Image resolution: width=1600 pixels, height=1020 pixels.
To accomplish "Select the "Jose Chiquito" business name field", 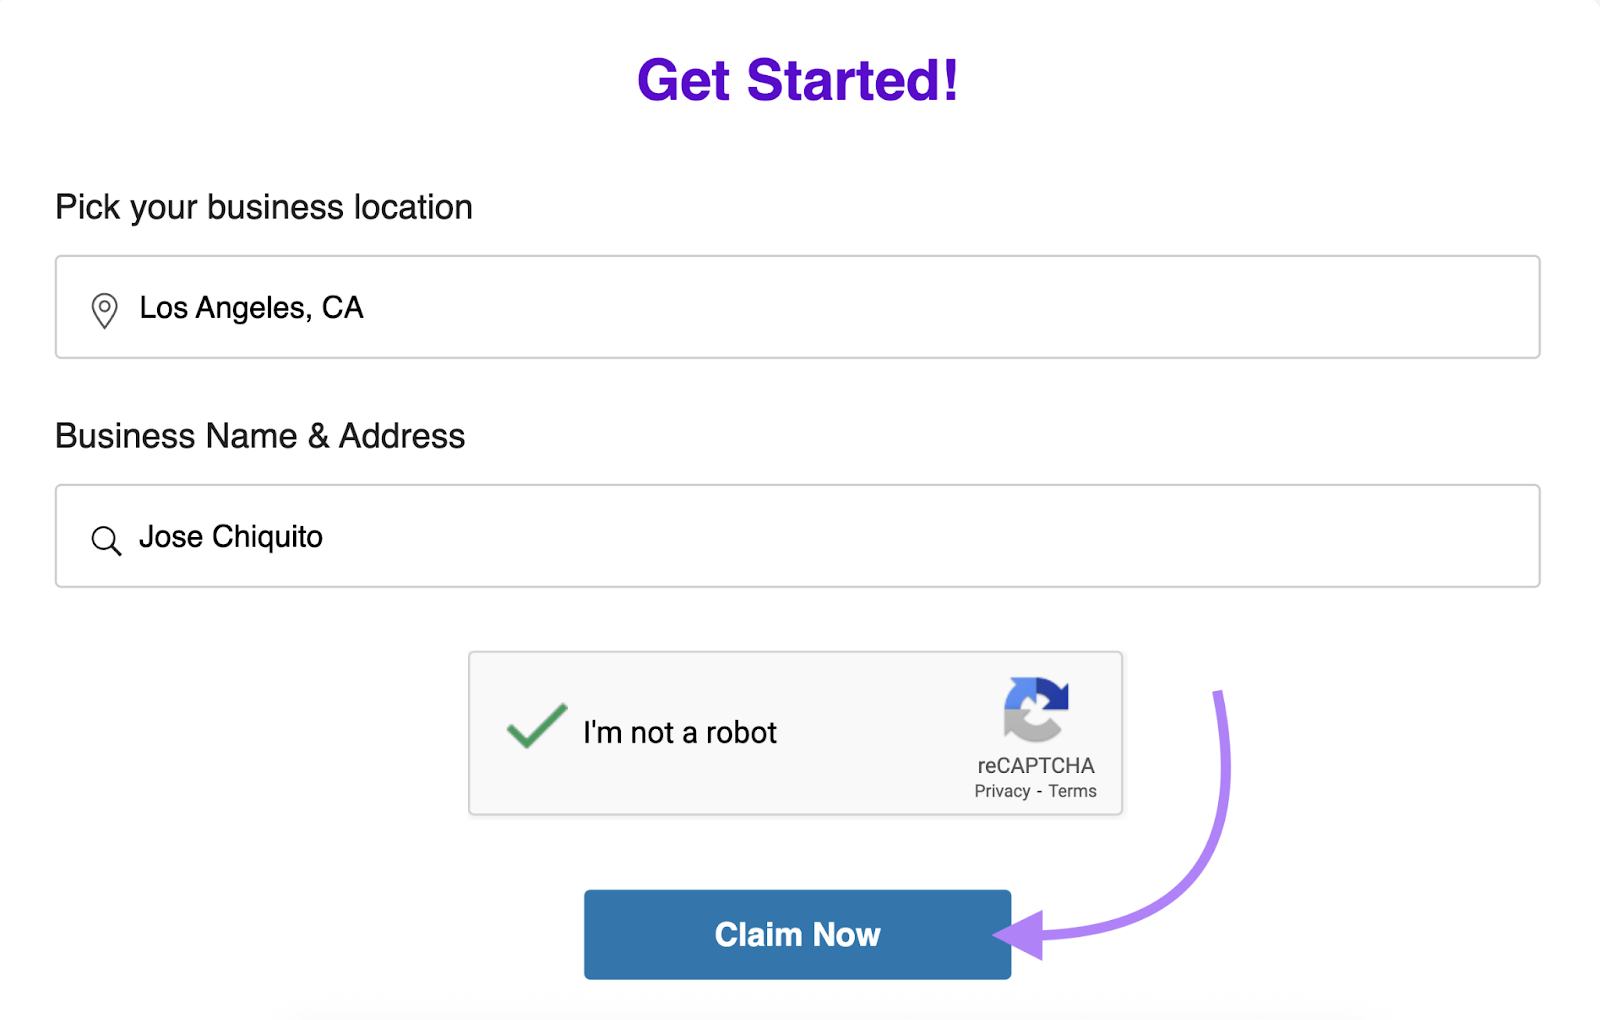I will (x=797, y=536).
